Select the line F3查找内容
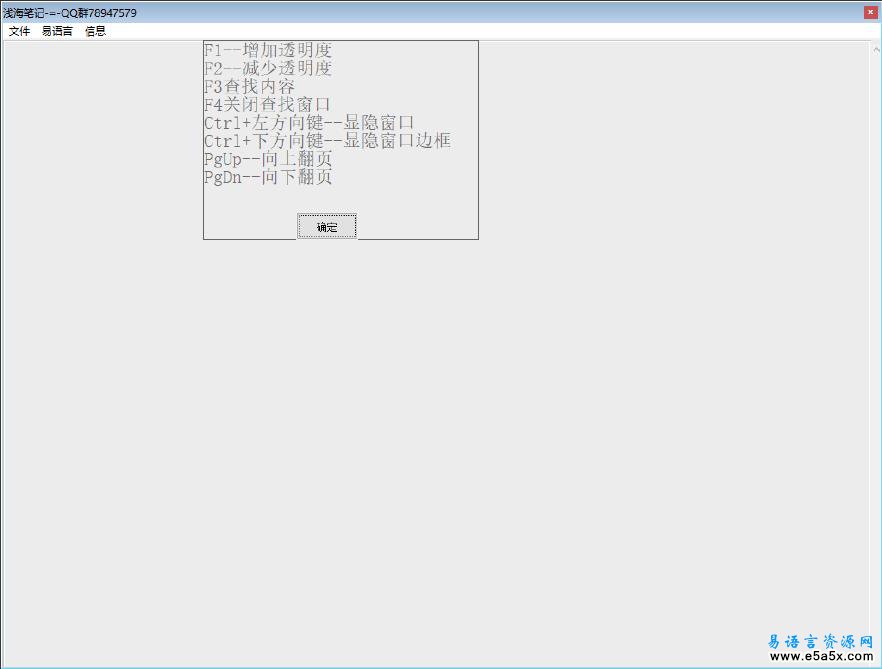 click(249, 87)
